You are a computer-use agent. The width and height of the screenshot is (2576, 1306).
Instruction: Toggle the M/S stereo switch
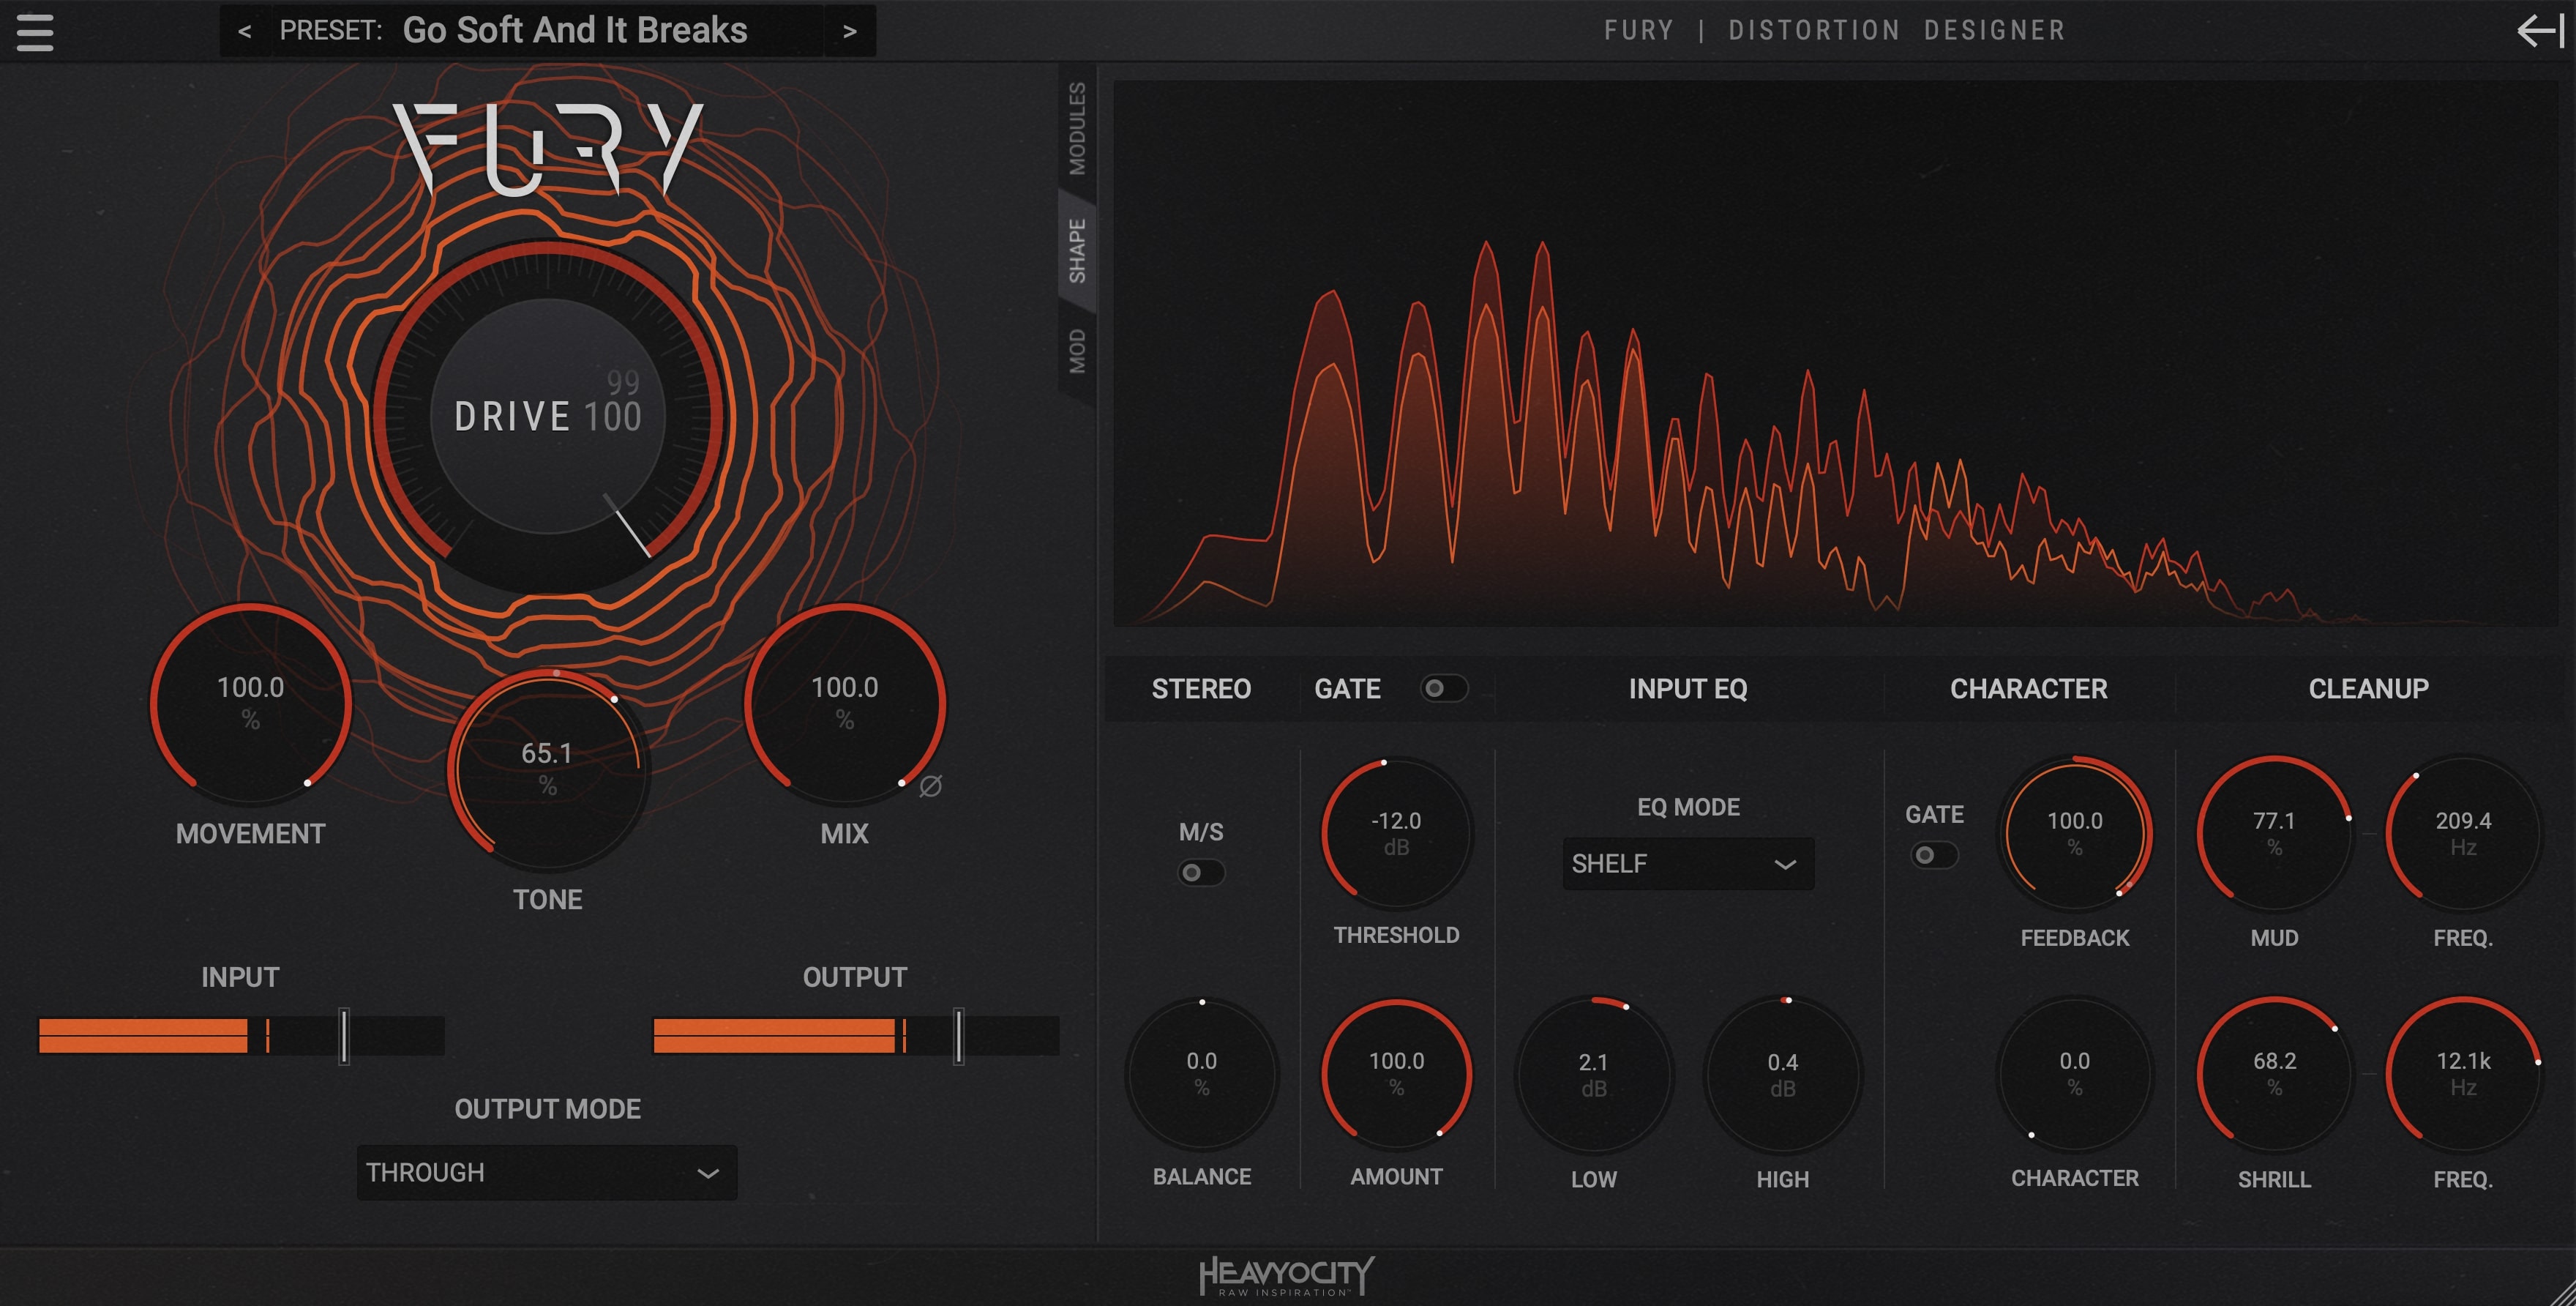click(x=1200, y=872)
